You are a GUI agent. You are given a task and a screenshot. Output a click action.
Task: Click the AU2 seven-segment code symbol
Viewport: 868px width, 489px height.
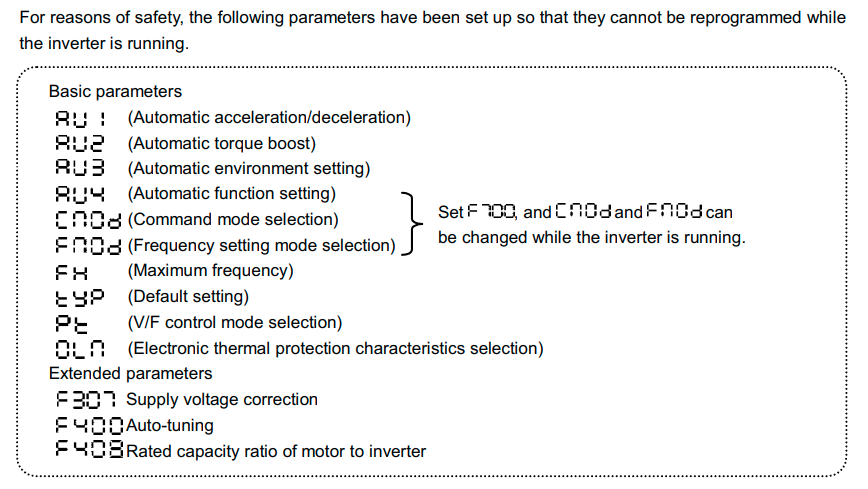tap(87, 143)
